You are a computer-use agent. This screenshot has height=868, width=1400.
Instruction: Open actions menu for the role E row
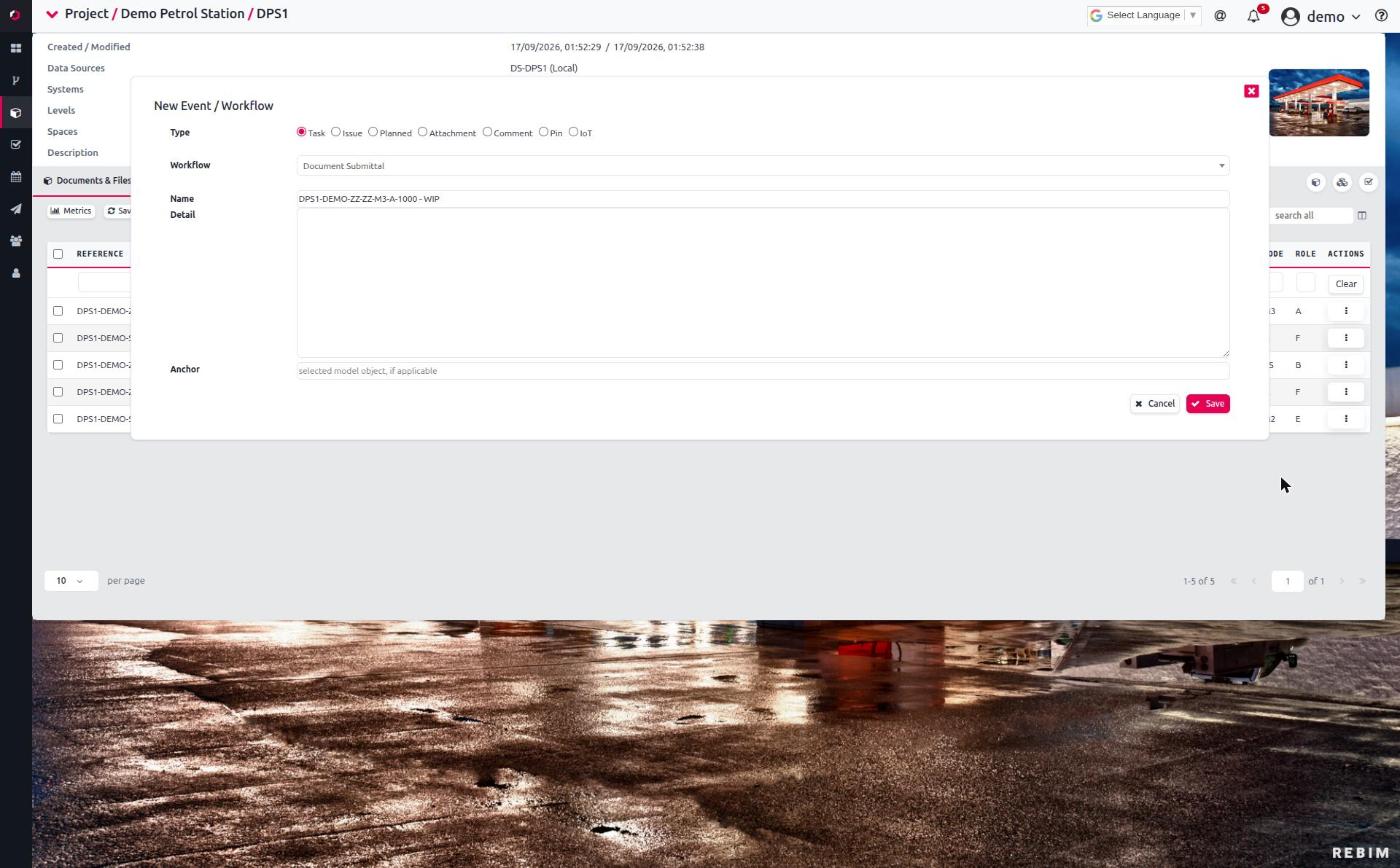point(1346,419)
